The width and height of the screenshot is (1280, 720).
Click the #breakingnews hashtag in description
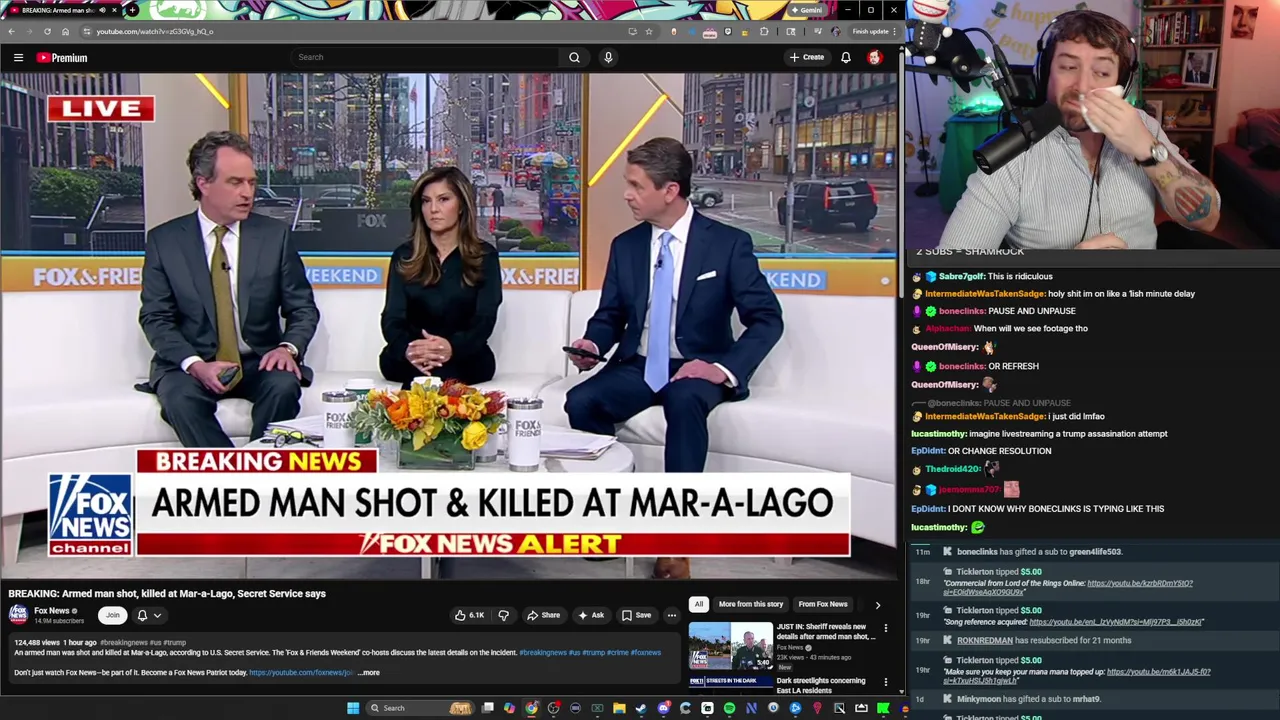(543, 652)
